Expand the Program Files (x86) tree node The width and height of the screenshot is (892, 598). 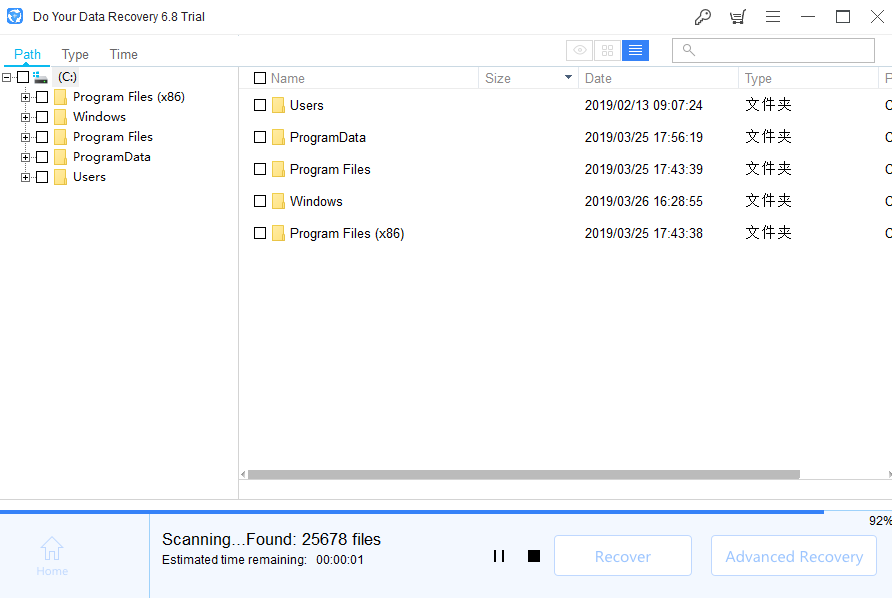[x=25, y=97]
